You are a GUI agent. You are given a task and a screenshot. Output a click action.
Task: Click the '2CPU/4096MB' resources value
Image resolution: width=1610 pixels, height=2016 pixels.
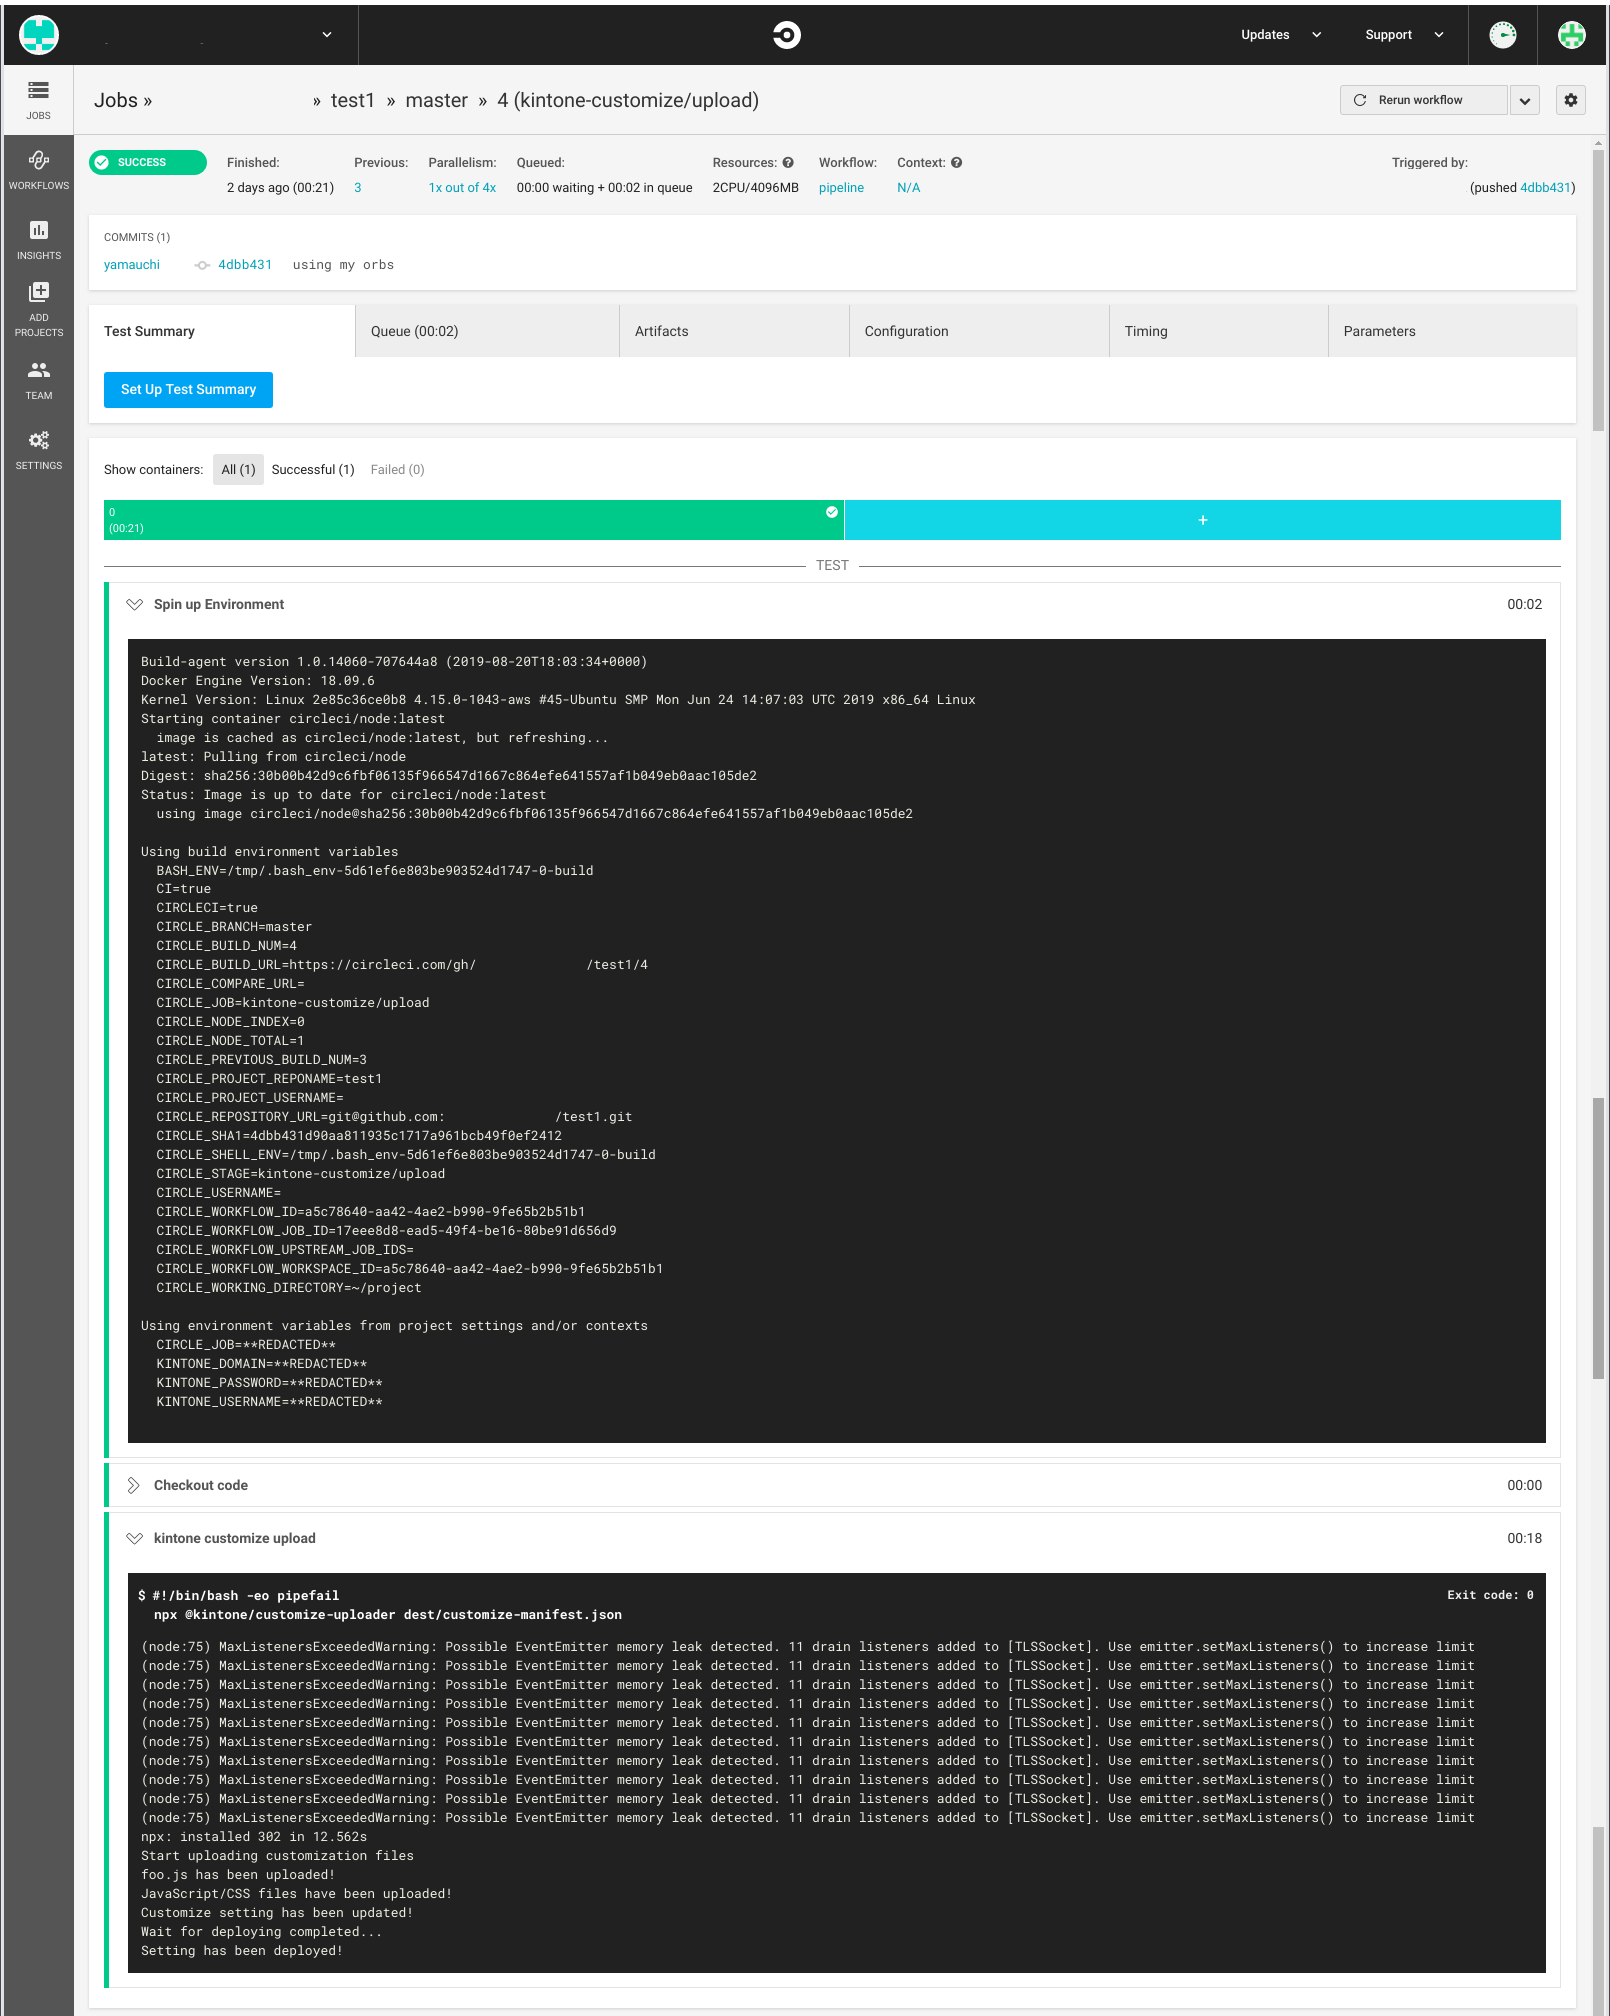(755, 187)
